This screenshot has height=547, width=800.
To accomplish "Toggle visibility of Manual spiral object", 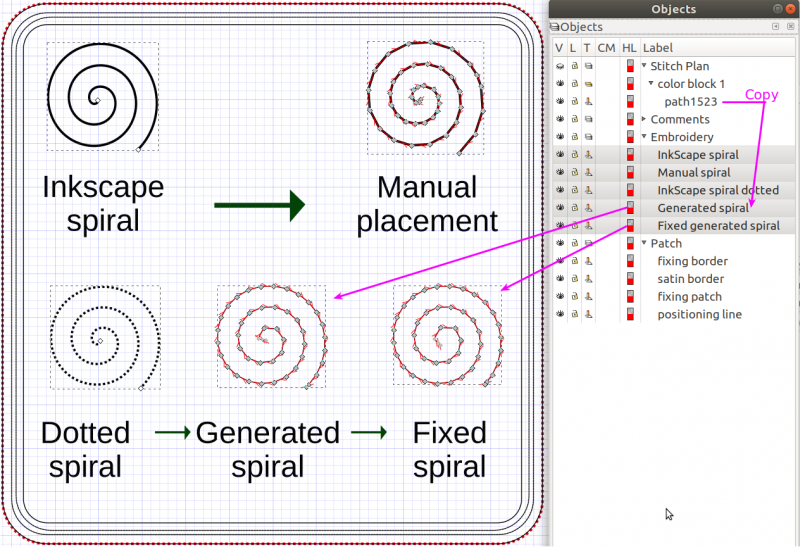I will coord(560,173).
